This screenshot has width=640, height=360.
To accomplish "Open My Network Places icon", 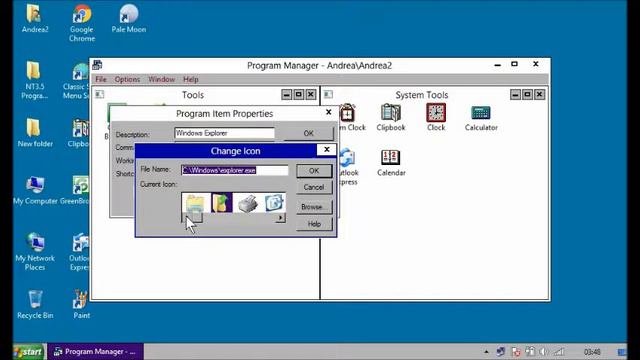I will (x=35, y=252).
